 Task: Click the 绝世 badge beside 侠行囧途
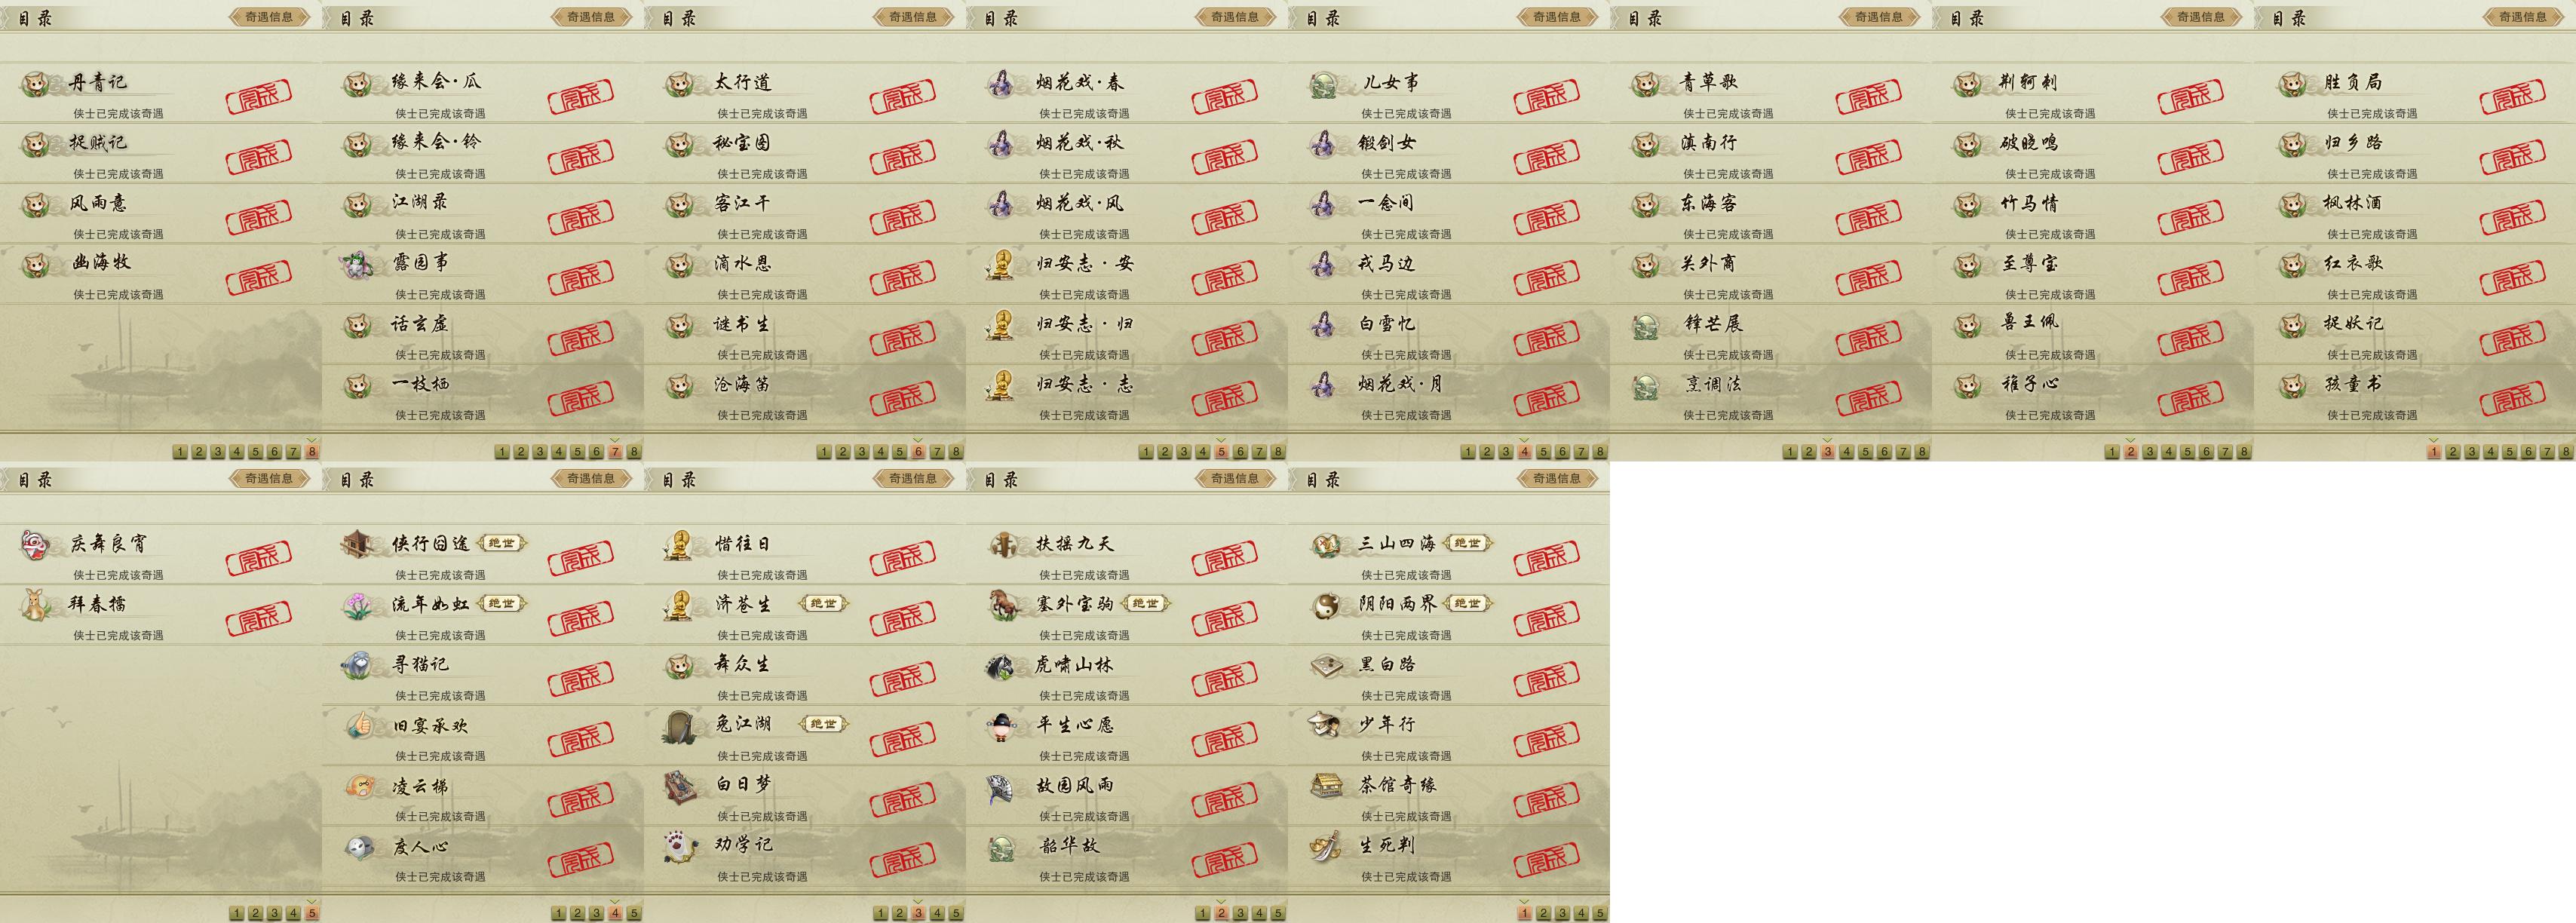pos(502,543)
